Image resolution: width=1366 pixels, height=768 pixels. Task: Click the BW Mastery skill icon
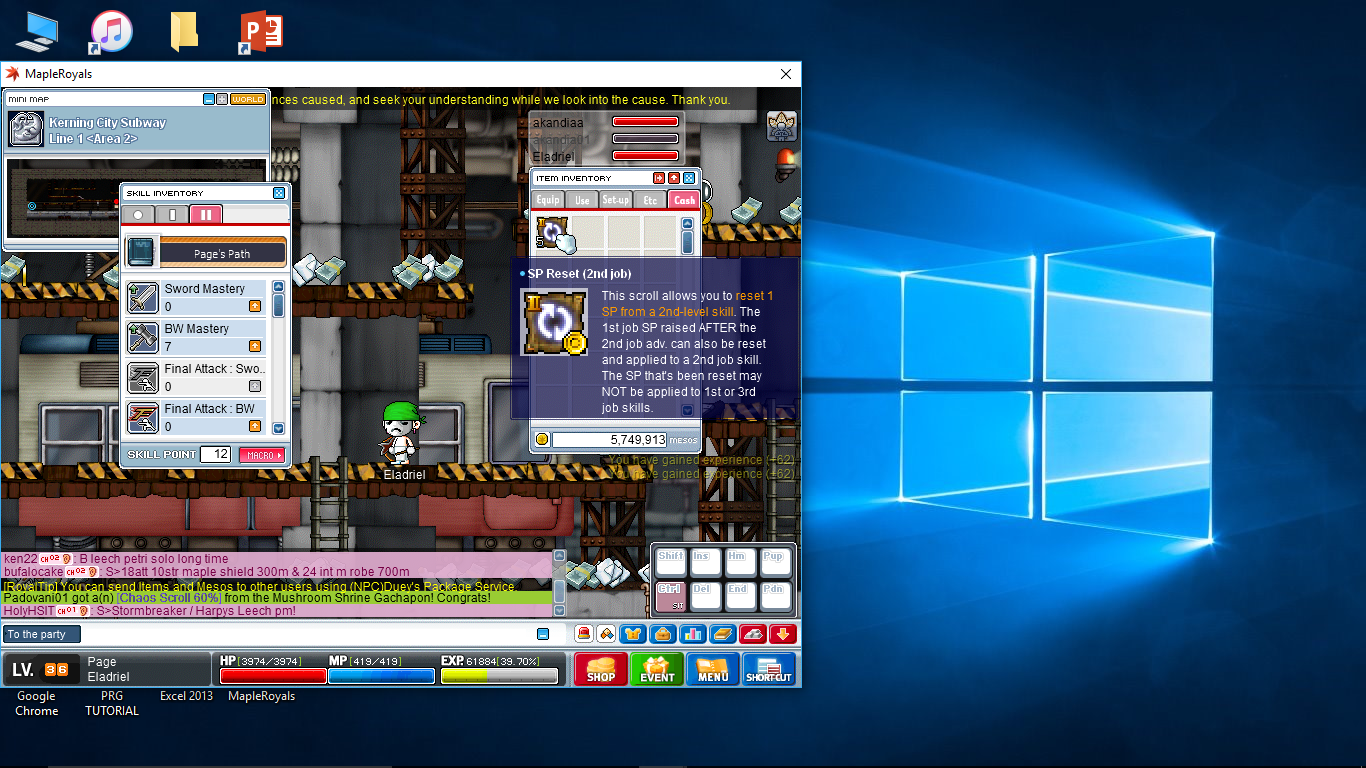[x=143, y=338]
